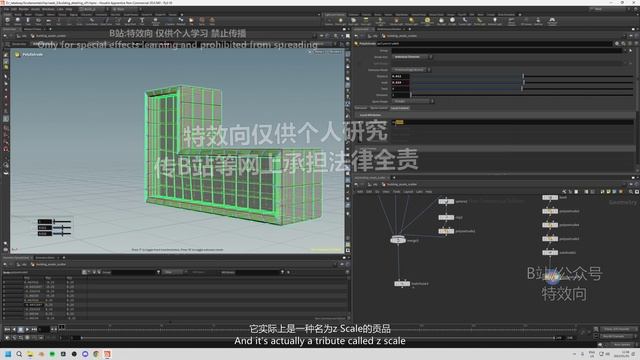The height and width of the screenshot is (360, 640).
Task: Open Group field dropdown arrow in parameters
Action: click(x=624, y=51)
